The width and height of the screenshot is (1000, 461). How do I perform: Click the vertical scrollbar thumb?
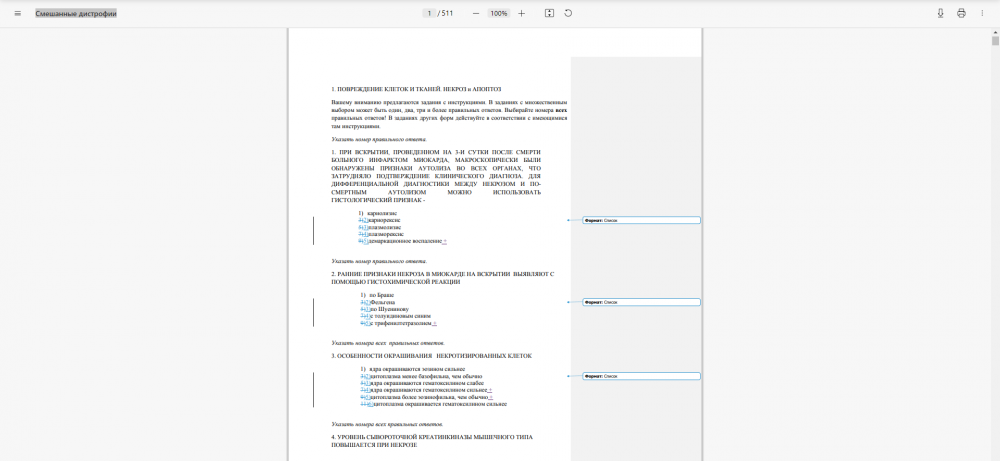click(x=995, y=41)
